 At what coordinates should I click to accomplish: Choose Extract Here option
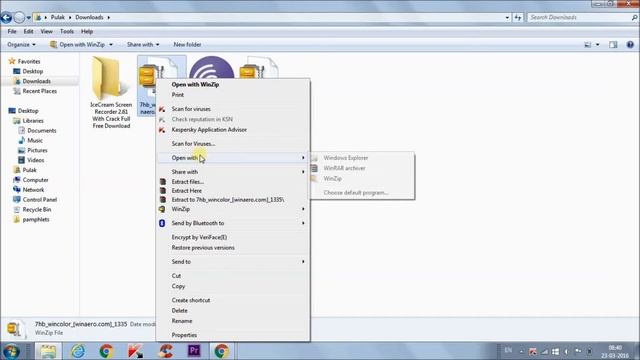(x=233, y=191)
